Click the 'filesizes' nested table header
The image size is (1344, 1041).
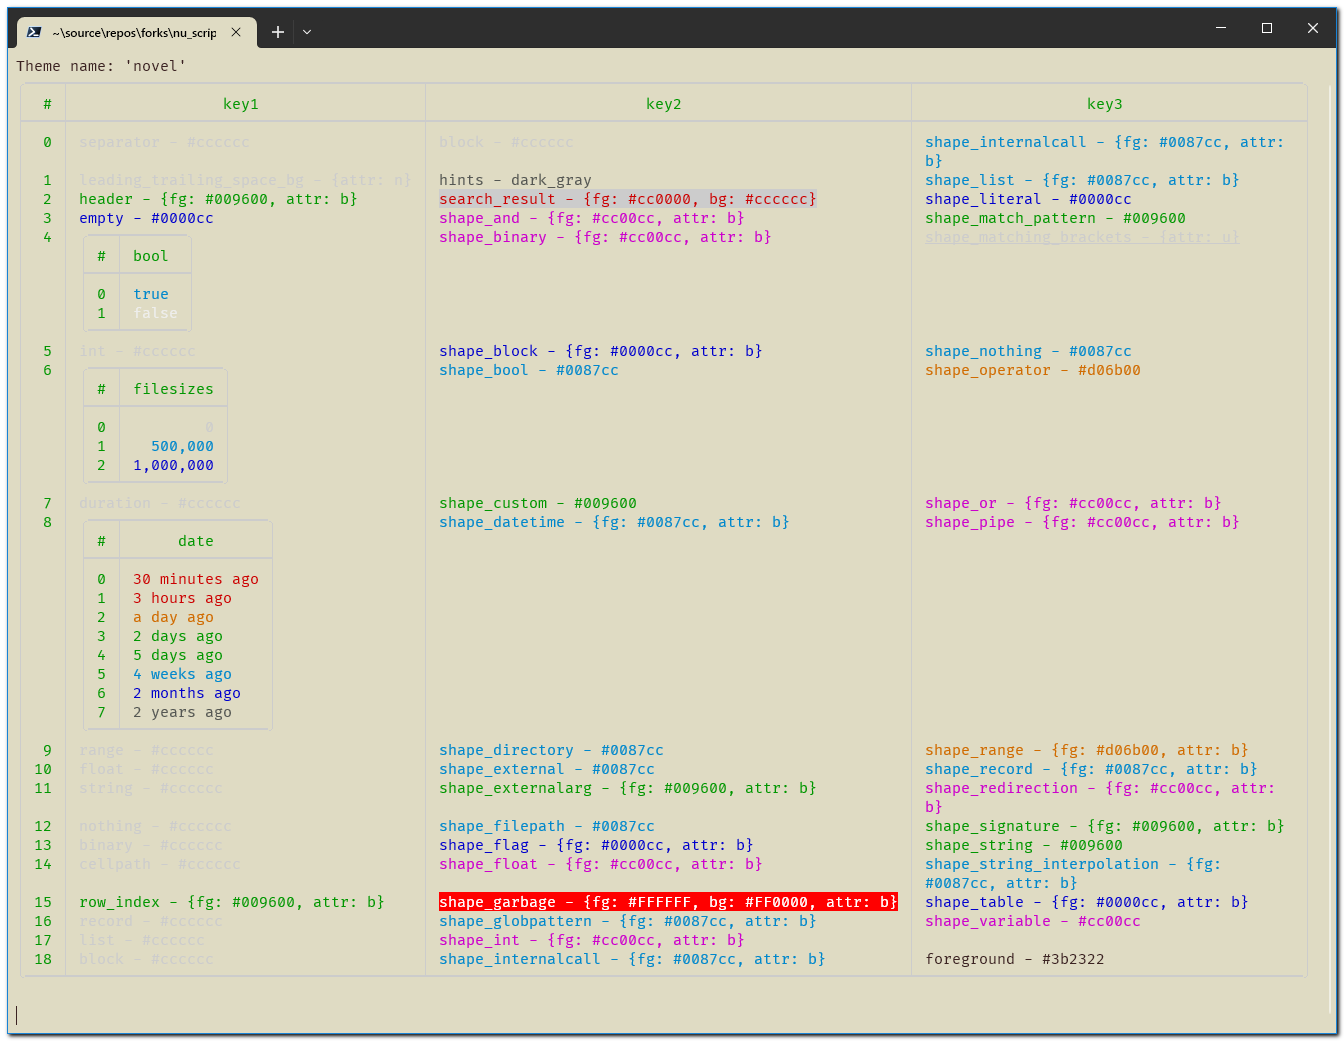point(173,389)
